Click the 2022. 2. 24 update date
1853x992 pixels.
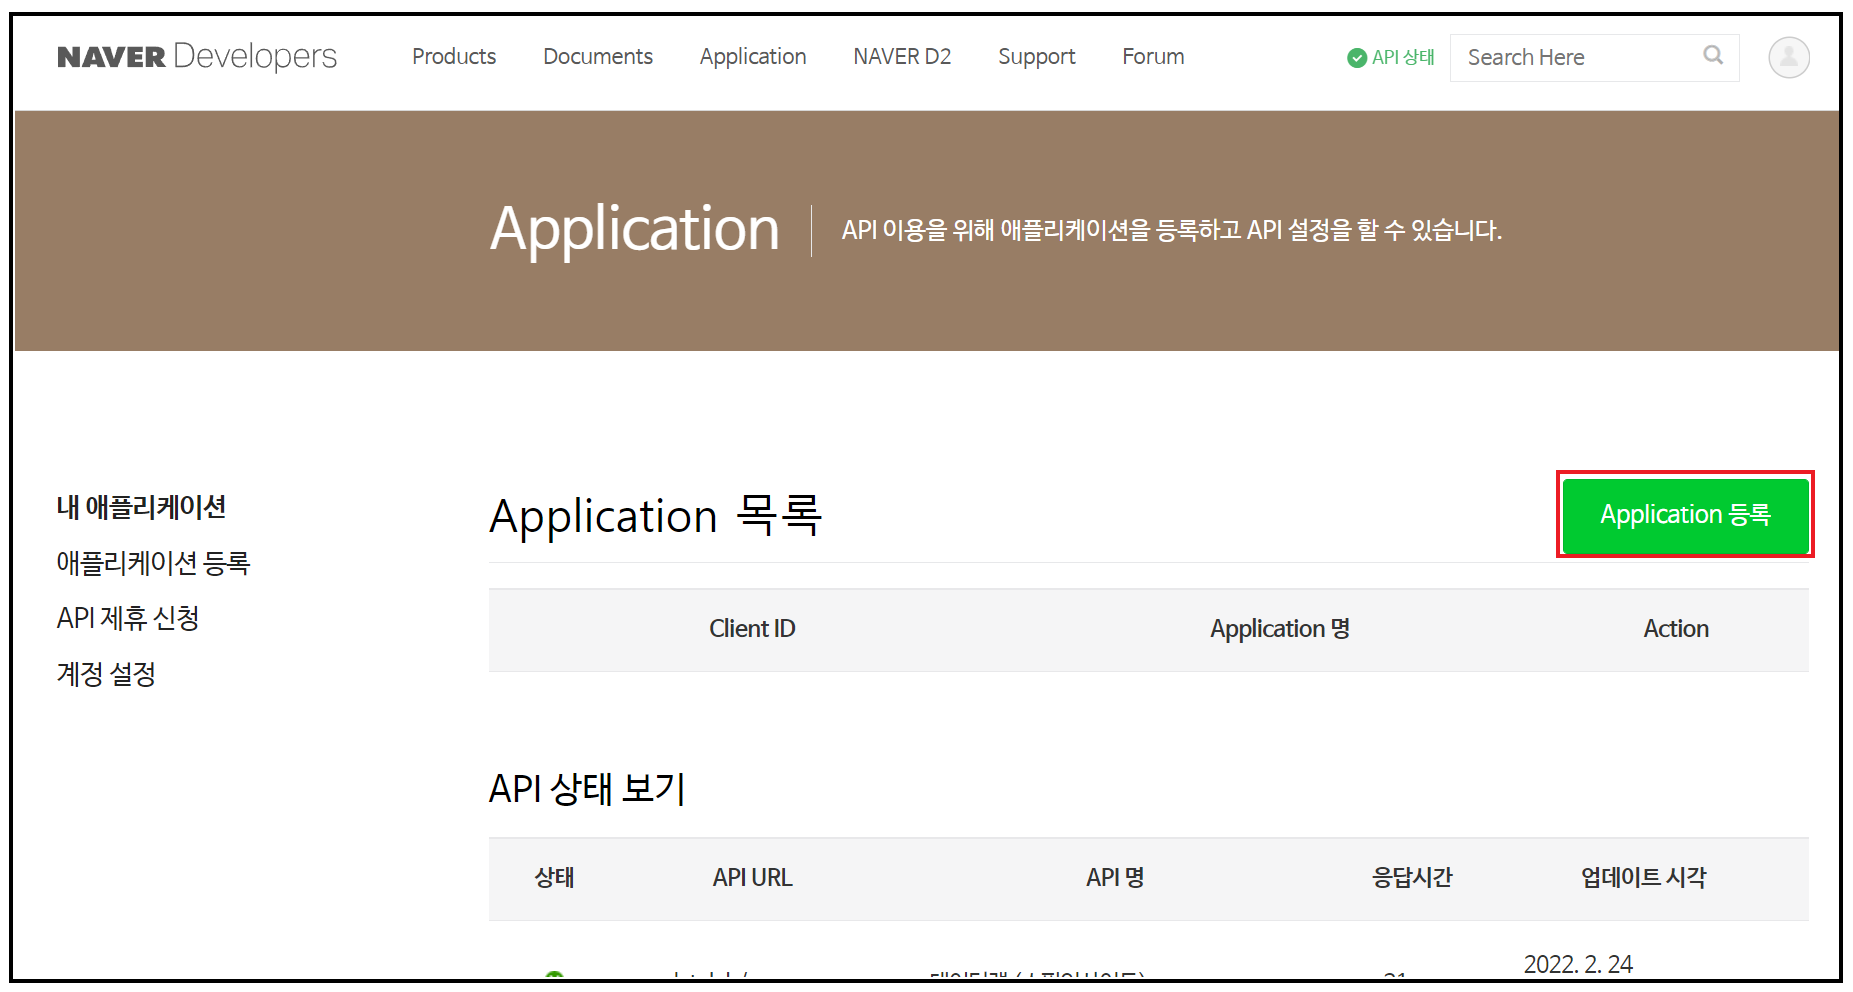click(1578, 964)
